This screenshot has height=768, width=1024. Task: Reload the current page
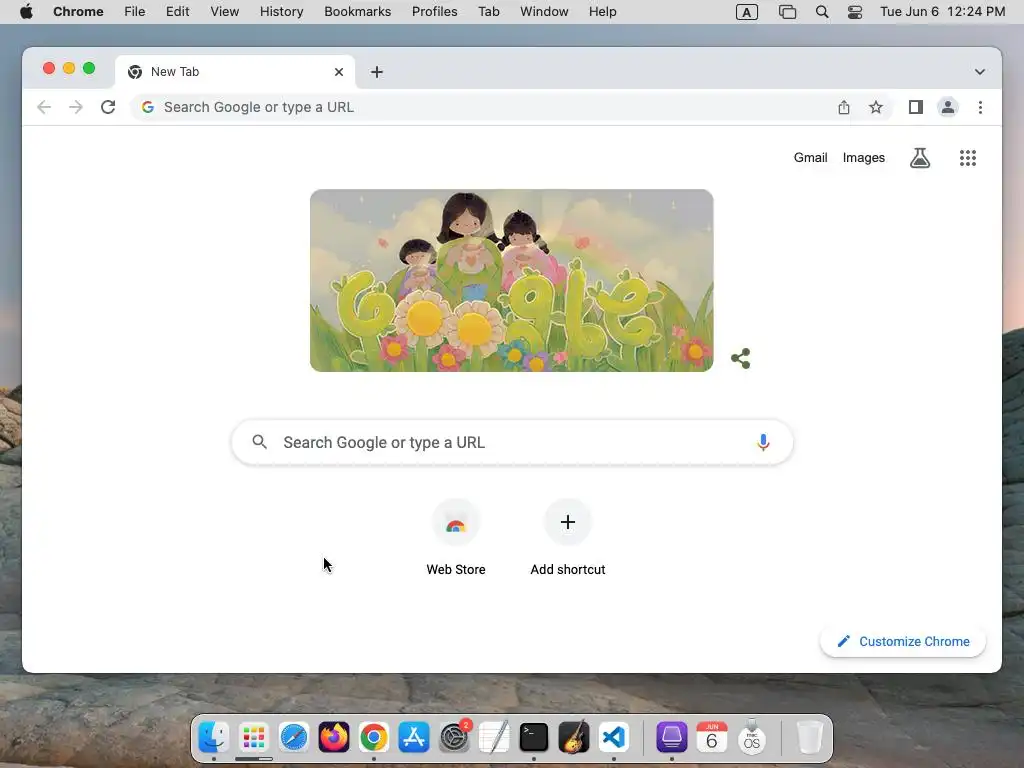[108, 107]
